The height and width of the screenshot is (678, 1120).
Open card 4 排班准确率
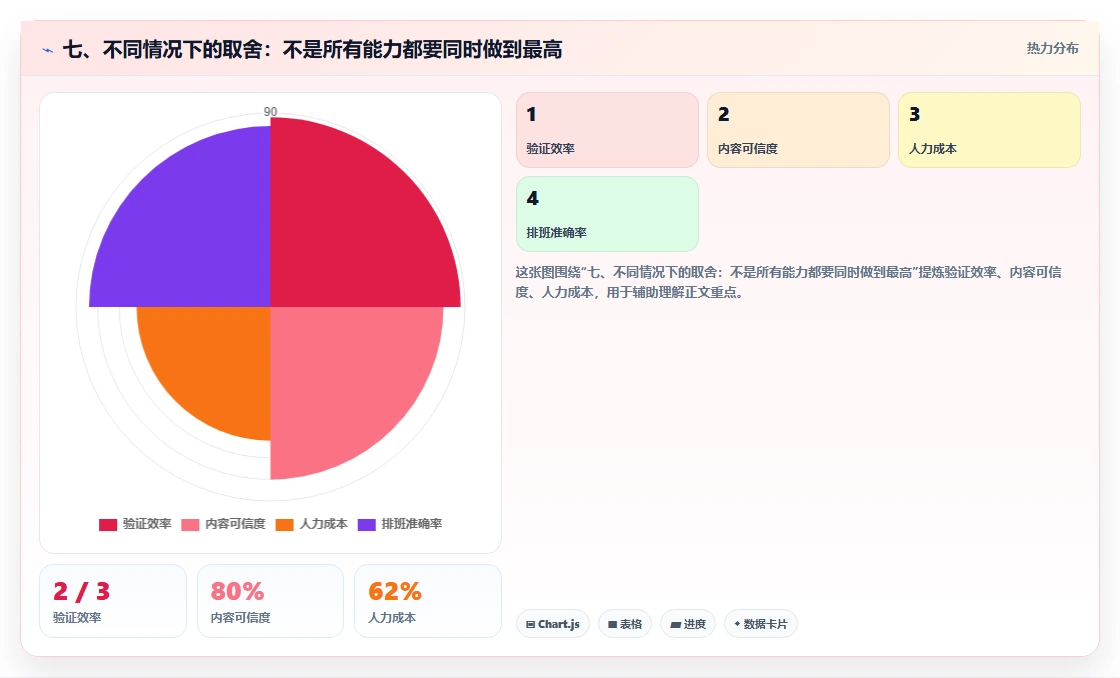pos(607,214)
